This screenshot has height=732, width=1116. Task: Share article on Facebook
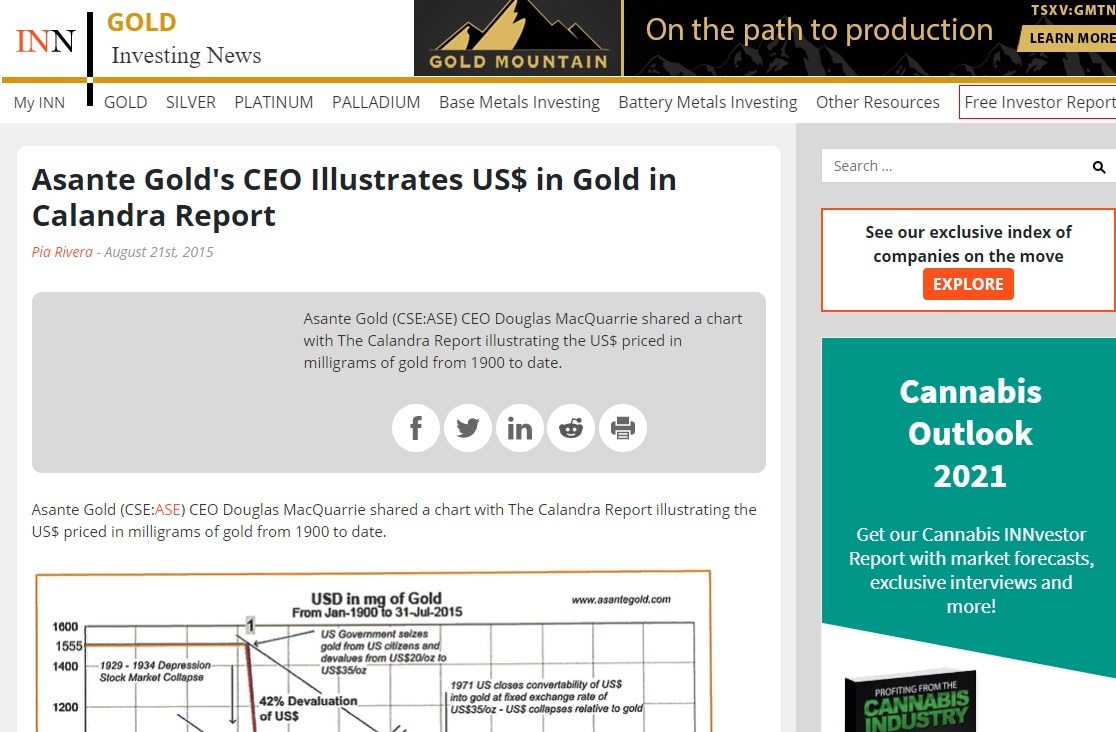(416, 428)
